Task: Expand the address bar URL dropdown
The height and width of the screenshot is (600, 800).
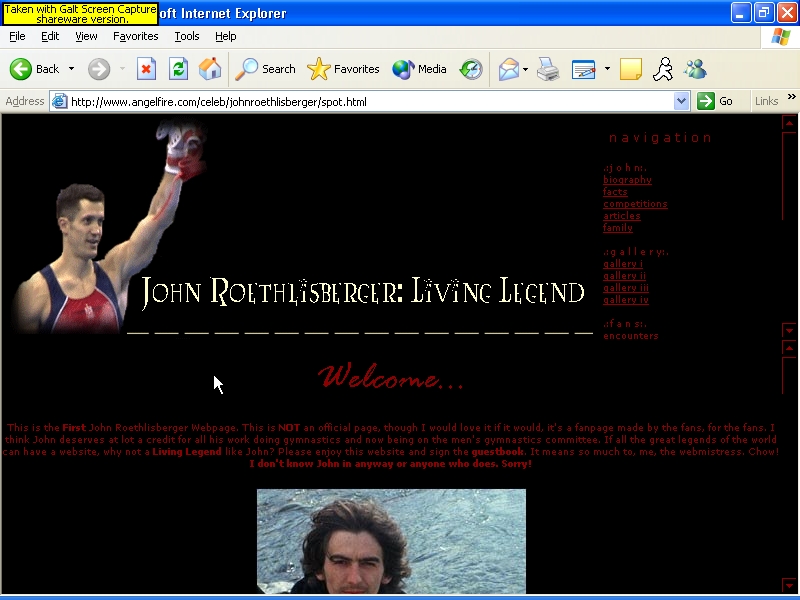Action: click(682, 101)
